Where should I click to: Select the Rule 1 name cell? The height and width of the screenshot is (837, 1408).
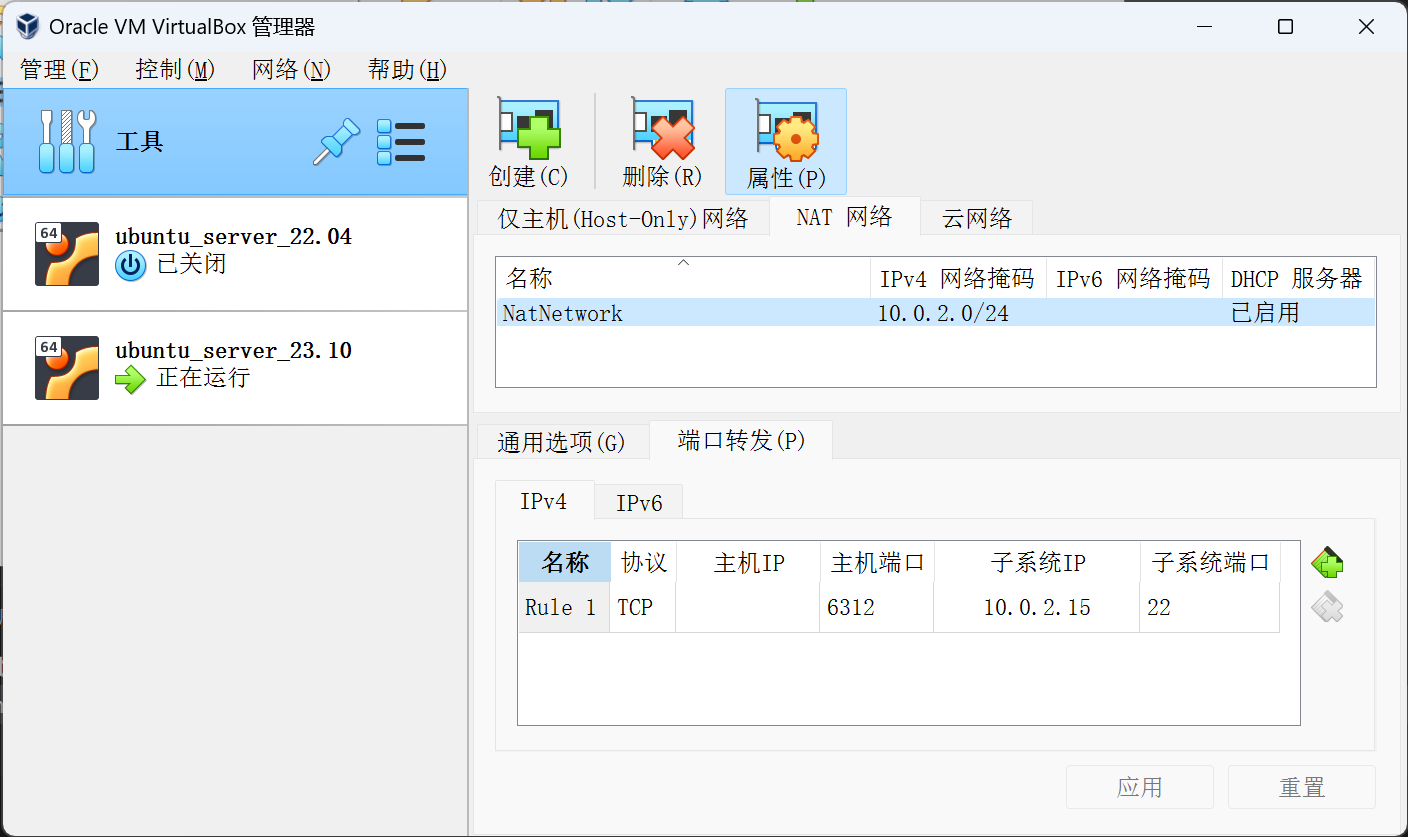pyautogui.click(x=565, y=607)
